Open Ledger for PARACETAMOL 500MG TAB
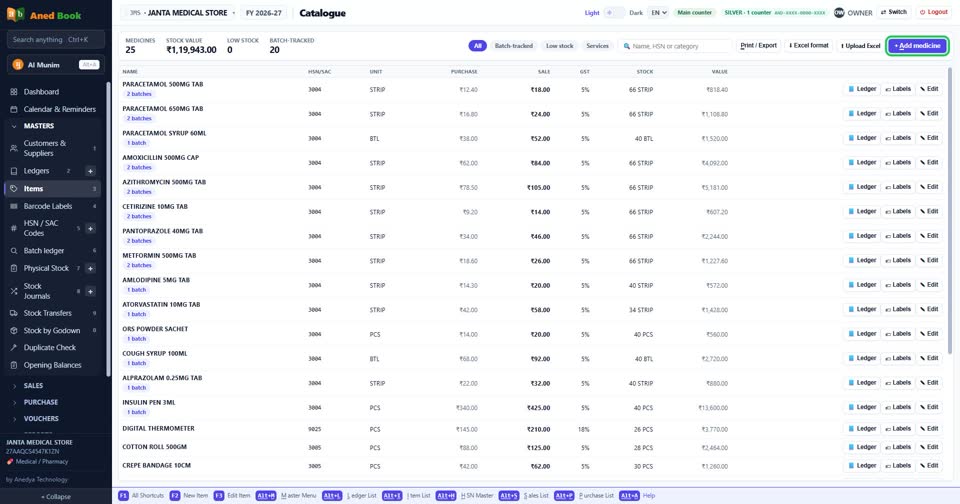 [x=863, y=89]
